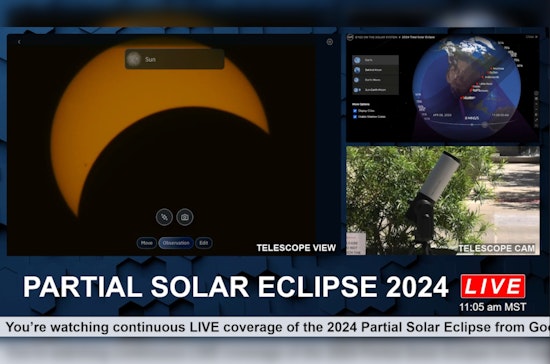The width and height of the screenshot is (550, 364).
Task: Click the eclipse timeline slider handle
Action: click(x=485, y=124)
